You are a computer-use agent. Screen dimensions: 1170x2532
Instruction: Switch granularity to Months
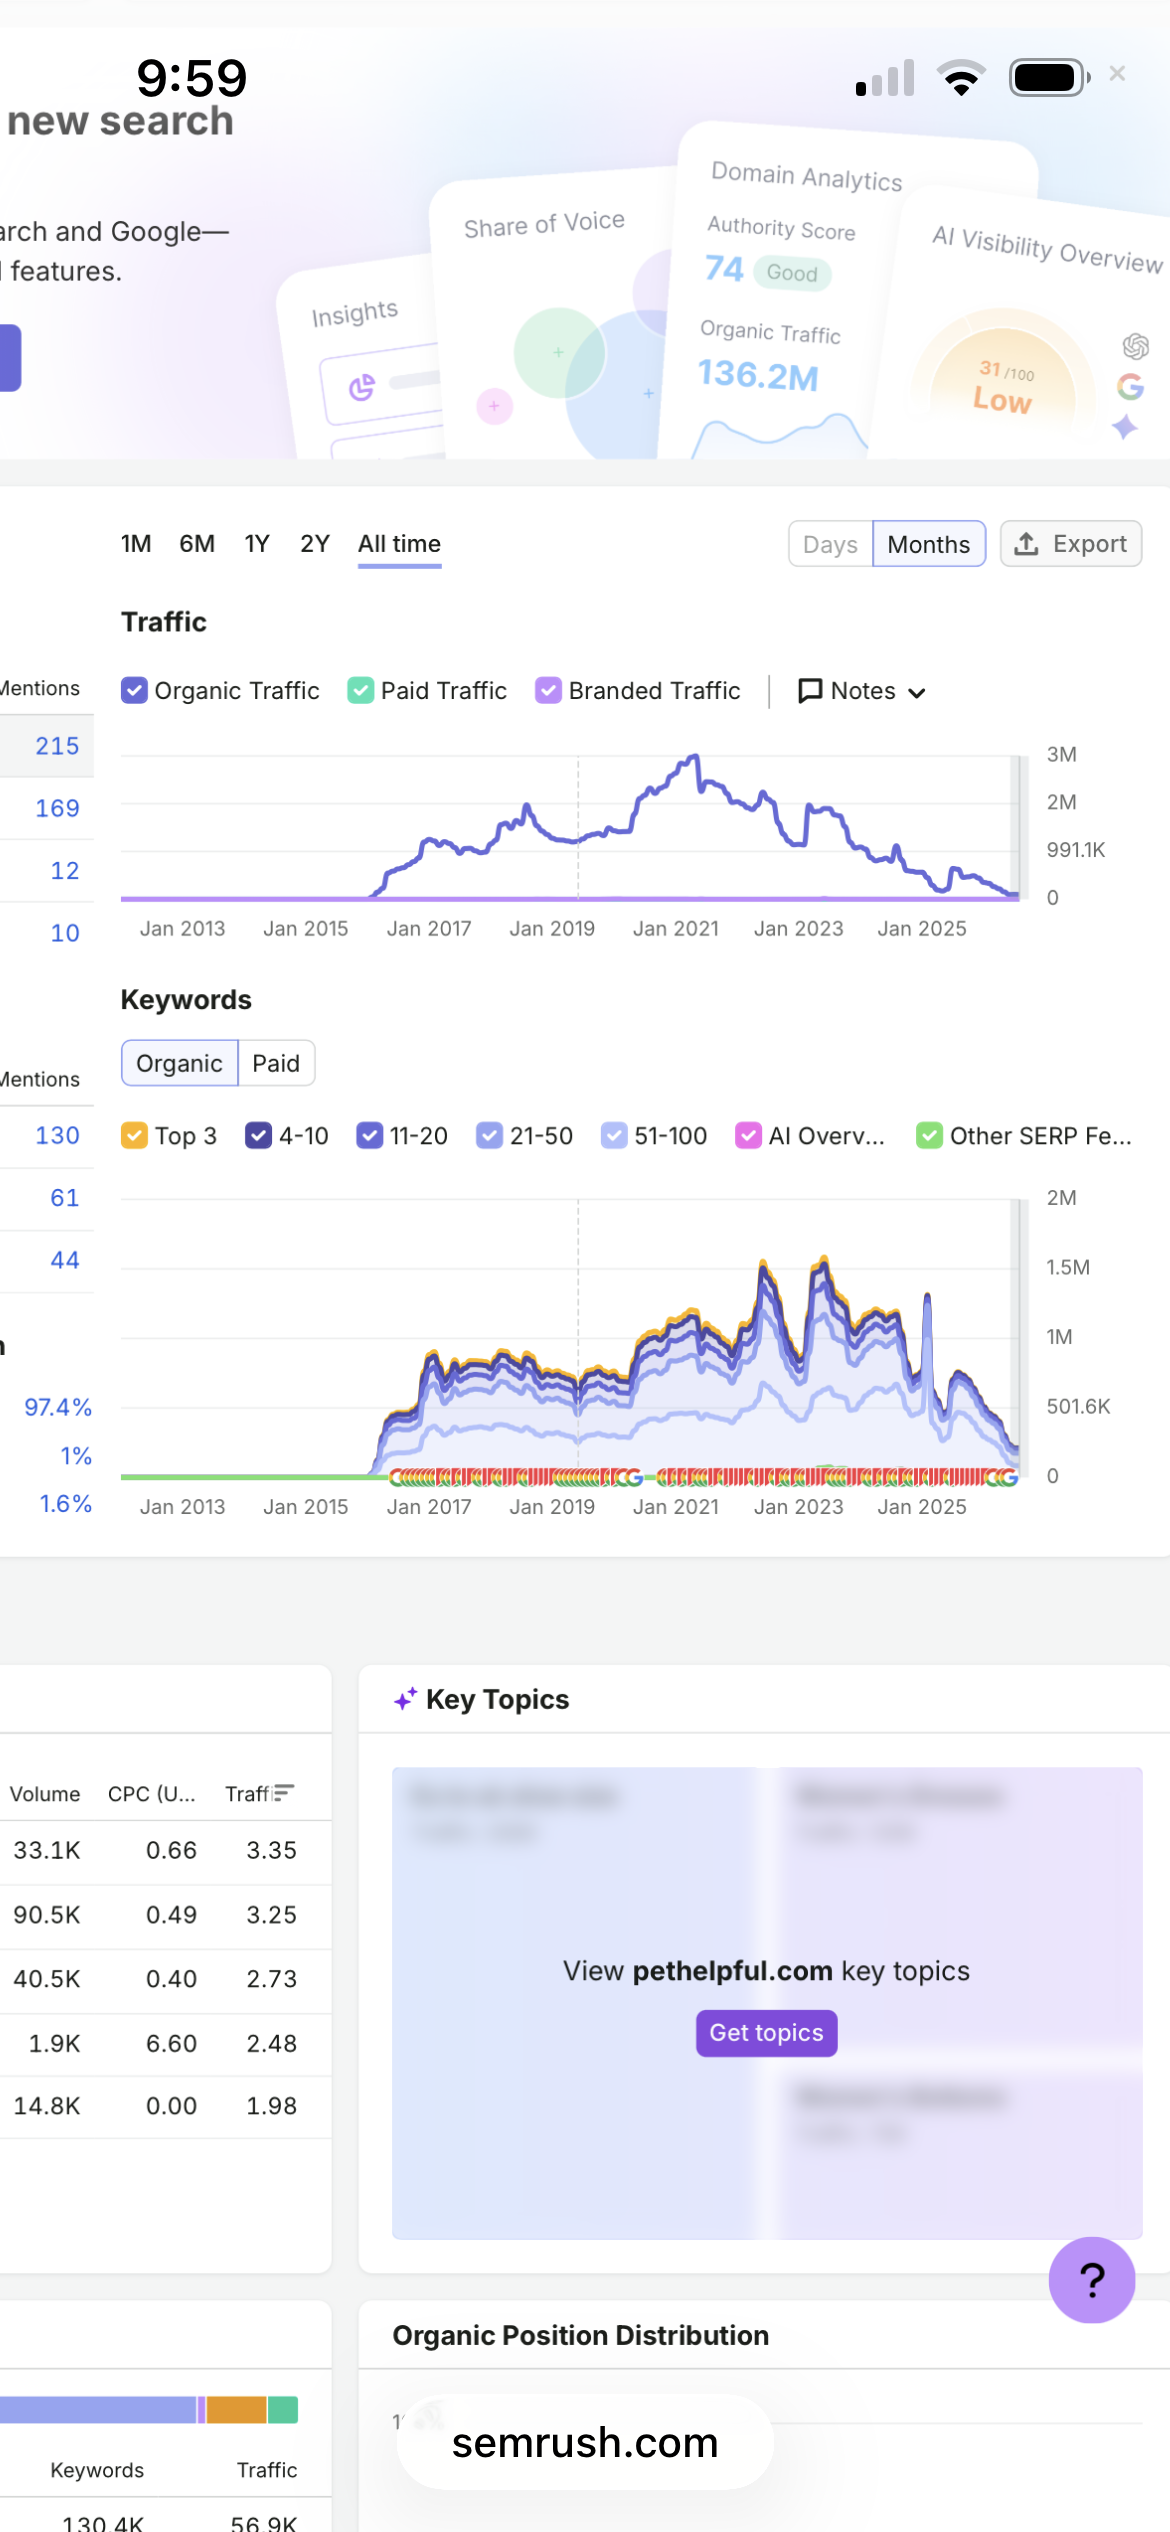click(x=929, y=544)
